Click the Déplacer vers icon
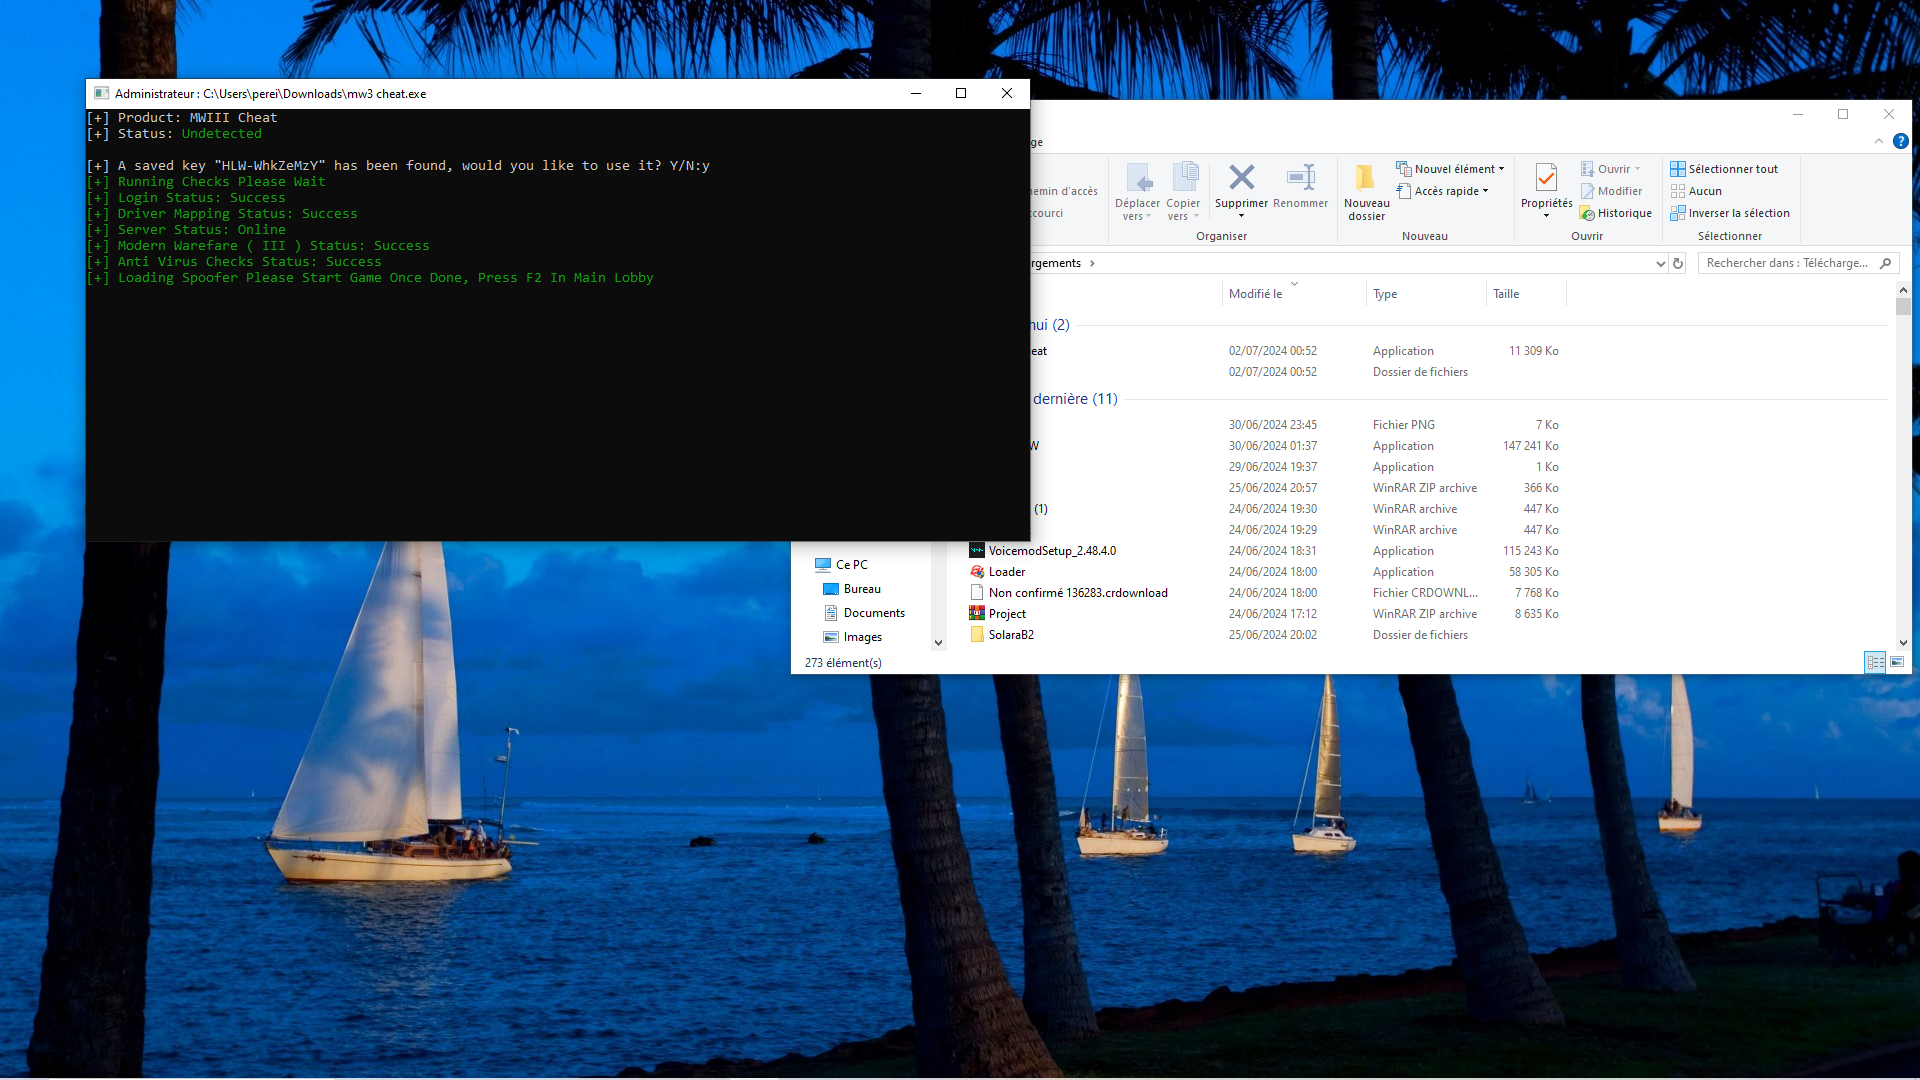1920x1080 pixels. [x=1138, y=178]
